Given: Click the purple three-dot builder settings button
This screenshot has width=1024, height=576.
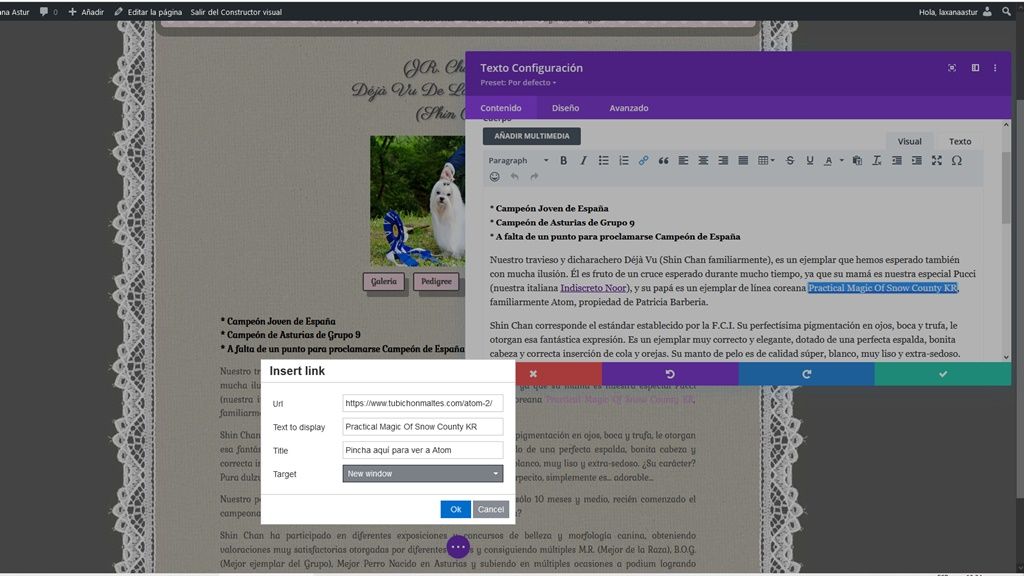Looking at the screenshot, I should (458, 546).
